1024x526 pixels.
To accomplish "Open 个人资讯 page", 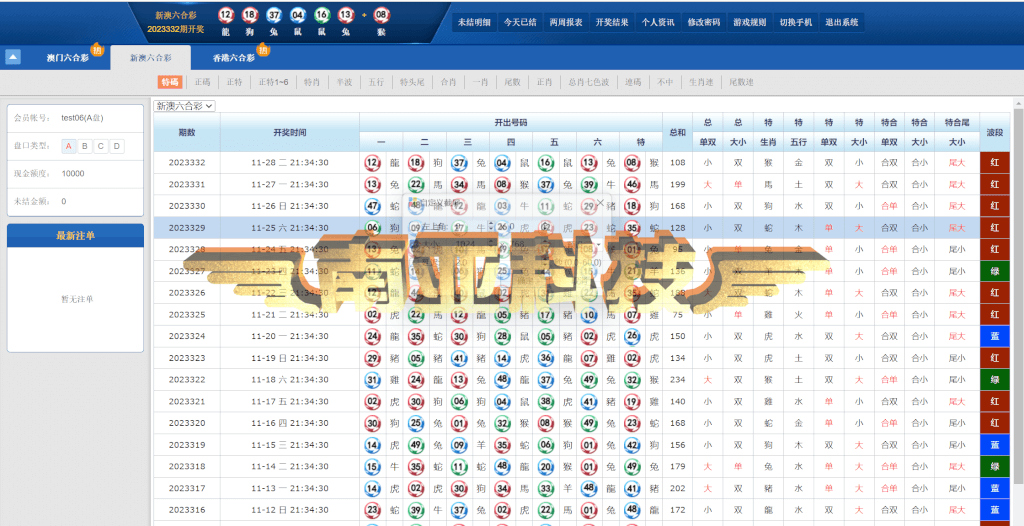I will click(658, 22).
